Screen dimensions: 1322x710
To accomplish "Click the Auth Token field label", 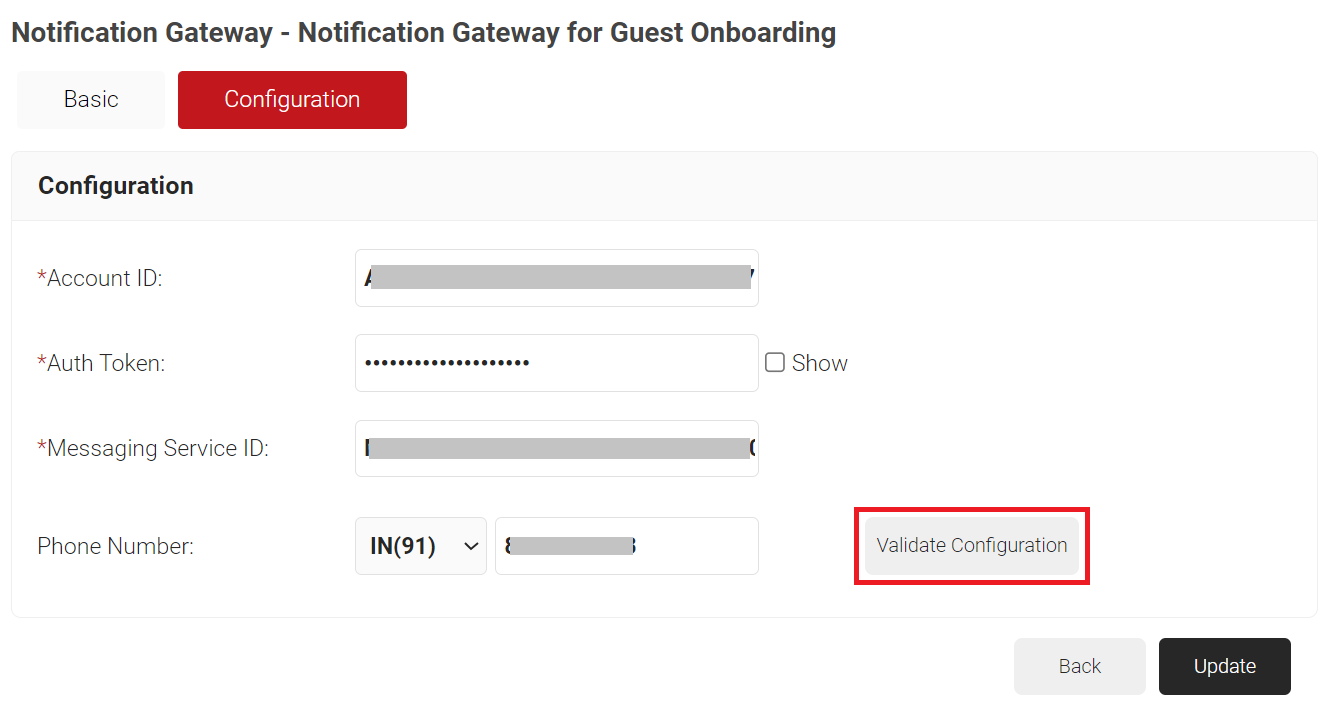I will (x=106, y=363).
